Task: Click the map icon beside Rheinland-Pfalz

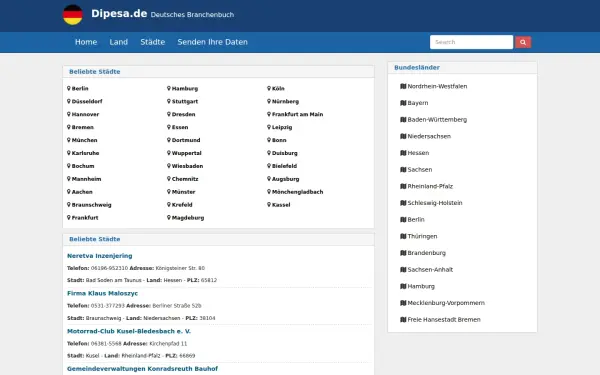Action: [403, 186]
